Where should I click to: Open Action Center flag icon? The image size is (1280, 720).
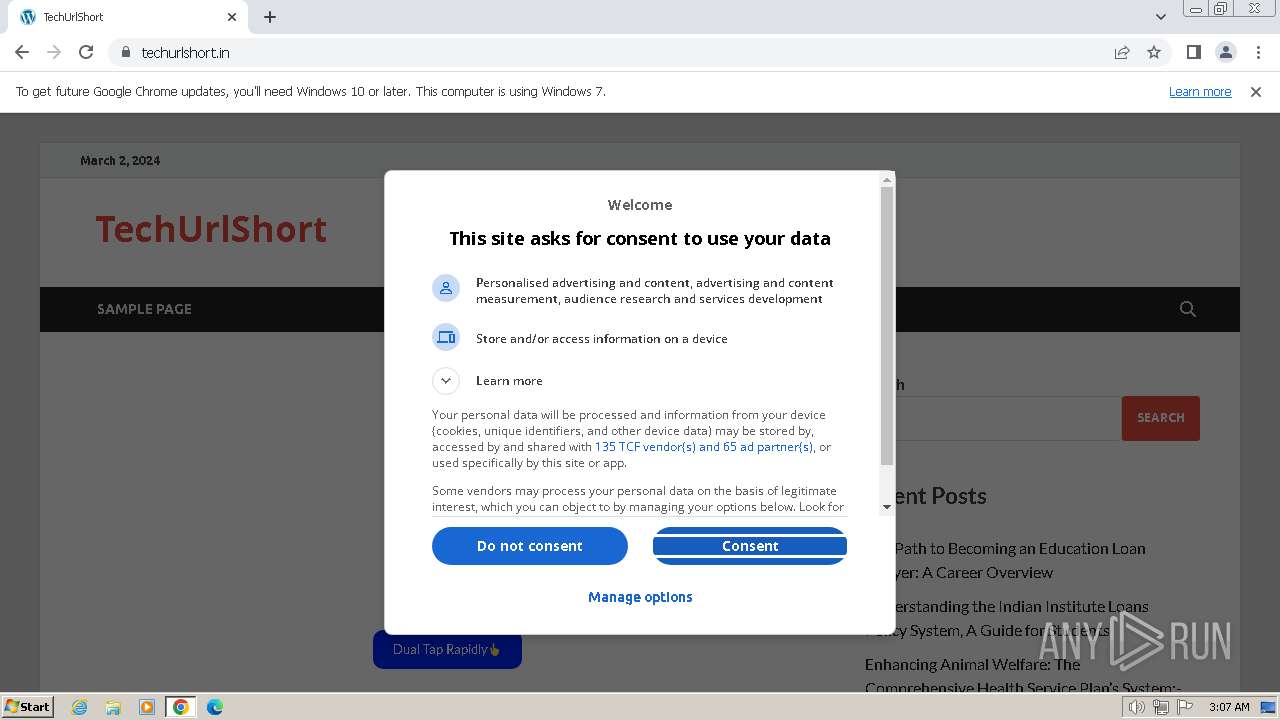(x=1184, y=707)
